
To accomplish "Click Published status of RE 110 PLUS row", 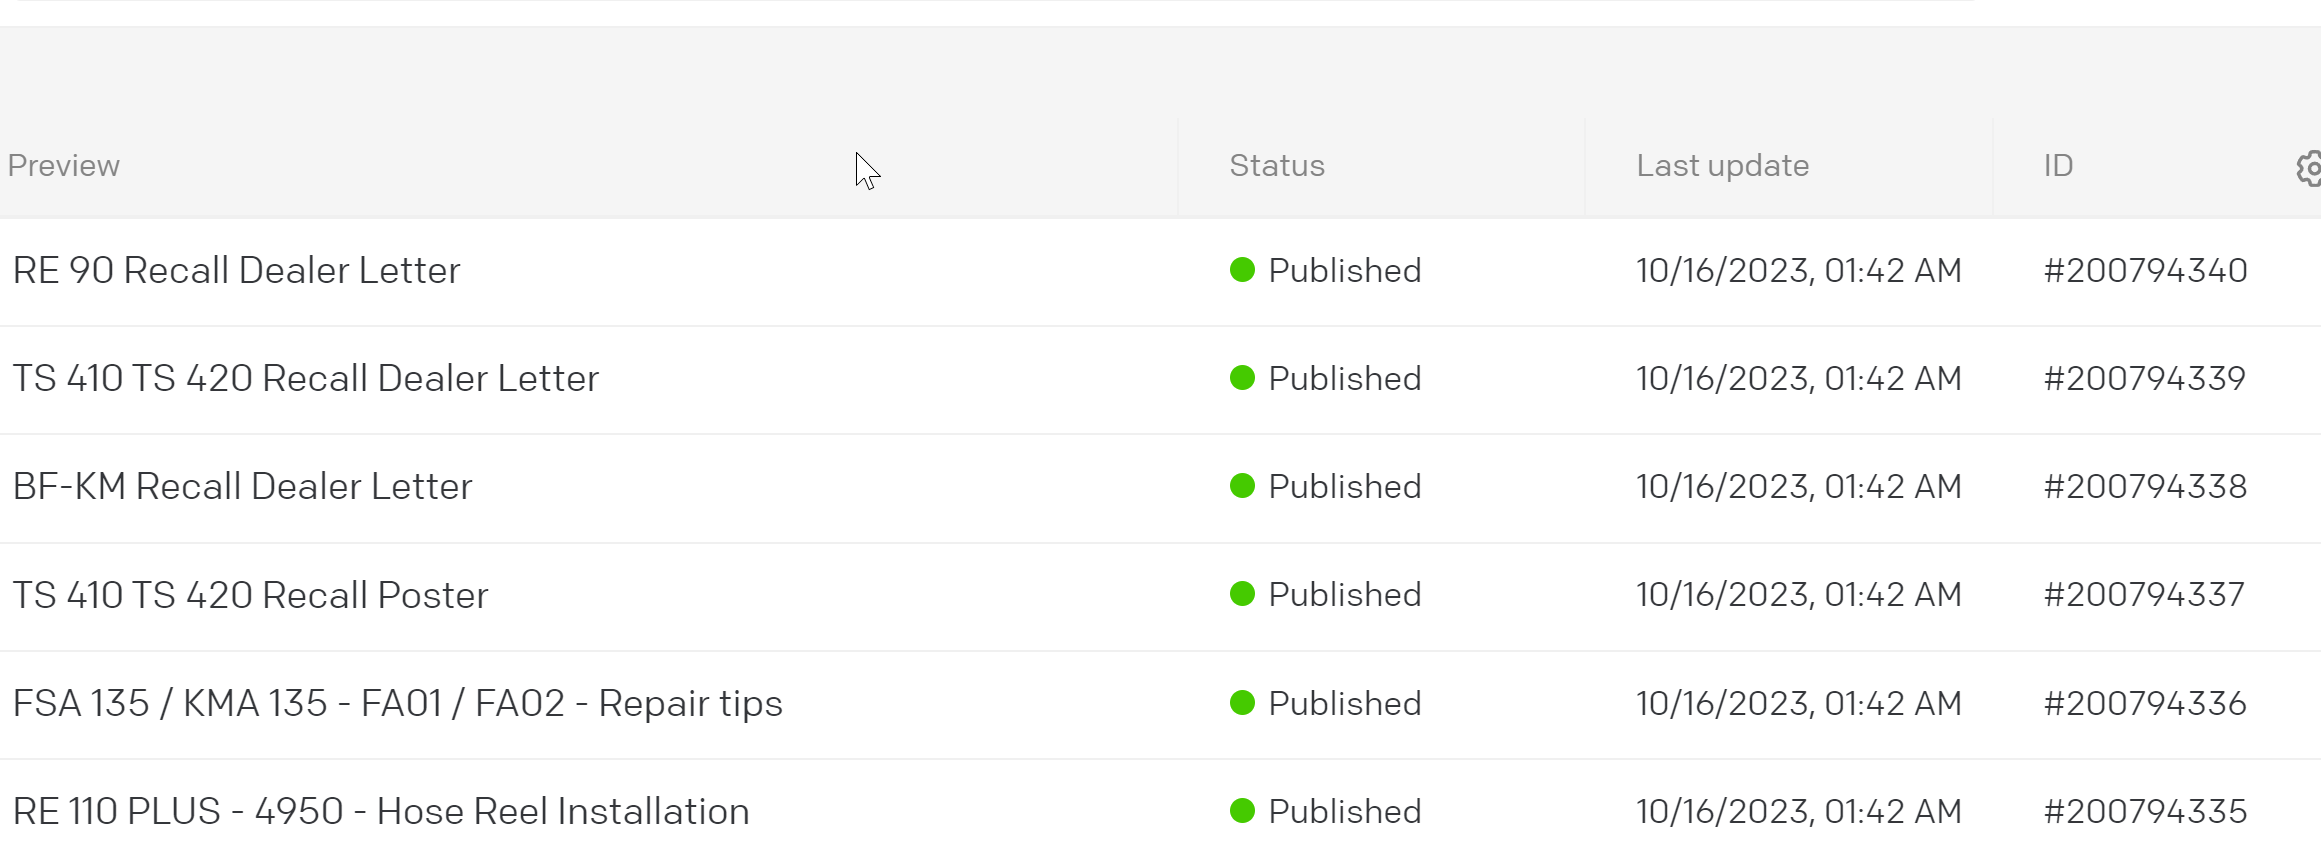I will point(1344,811).
